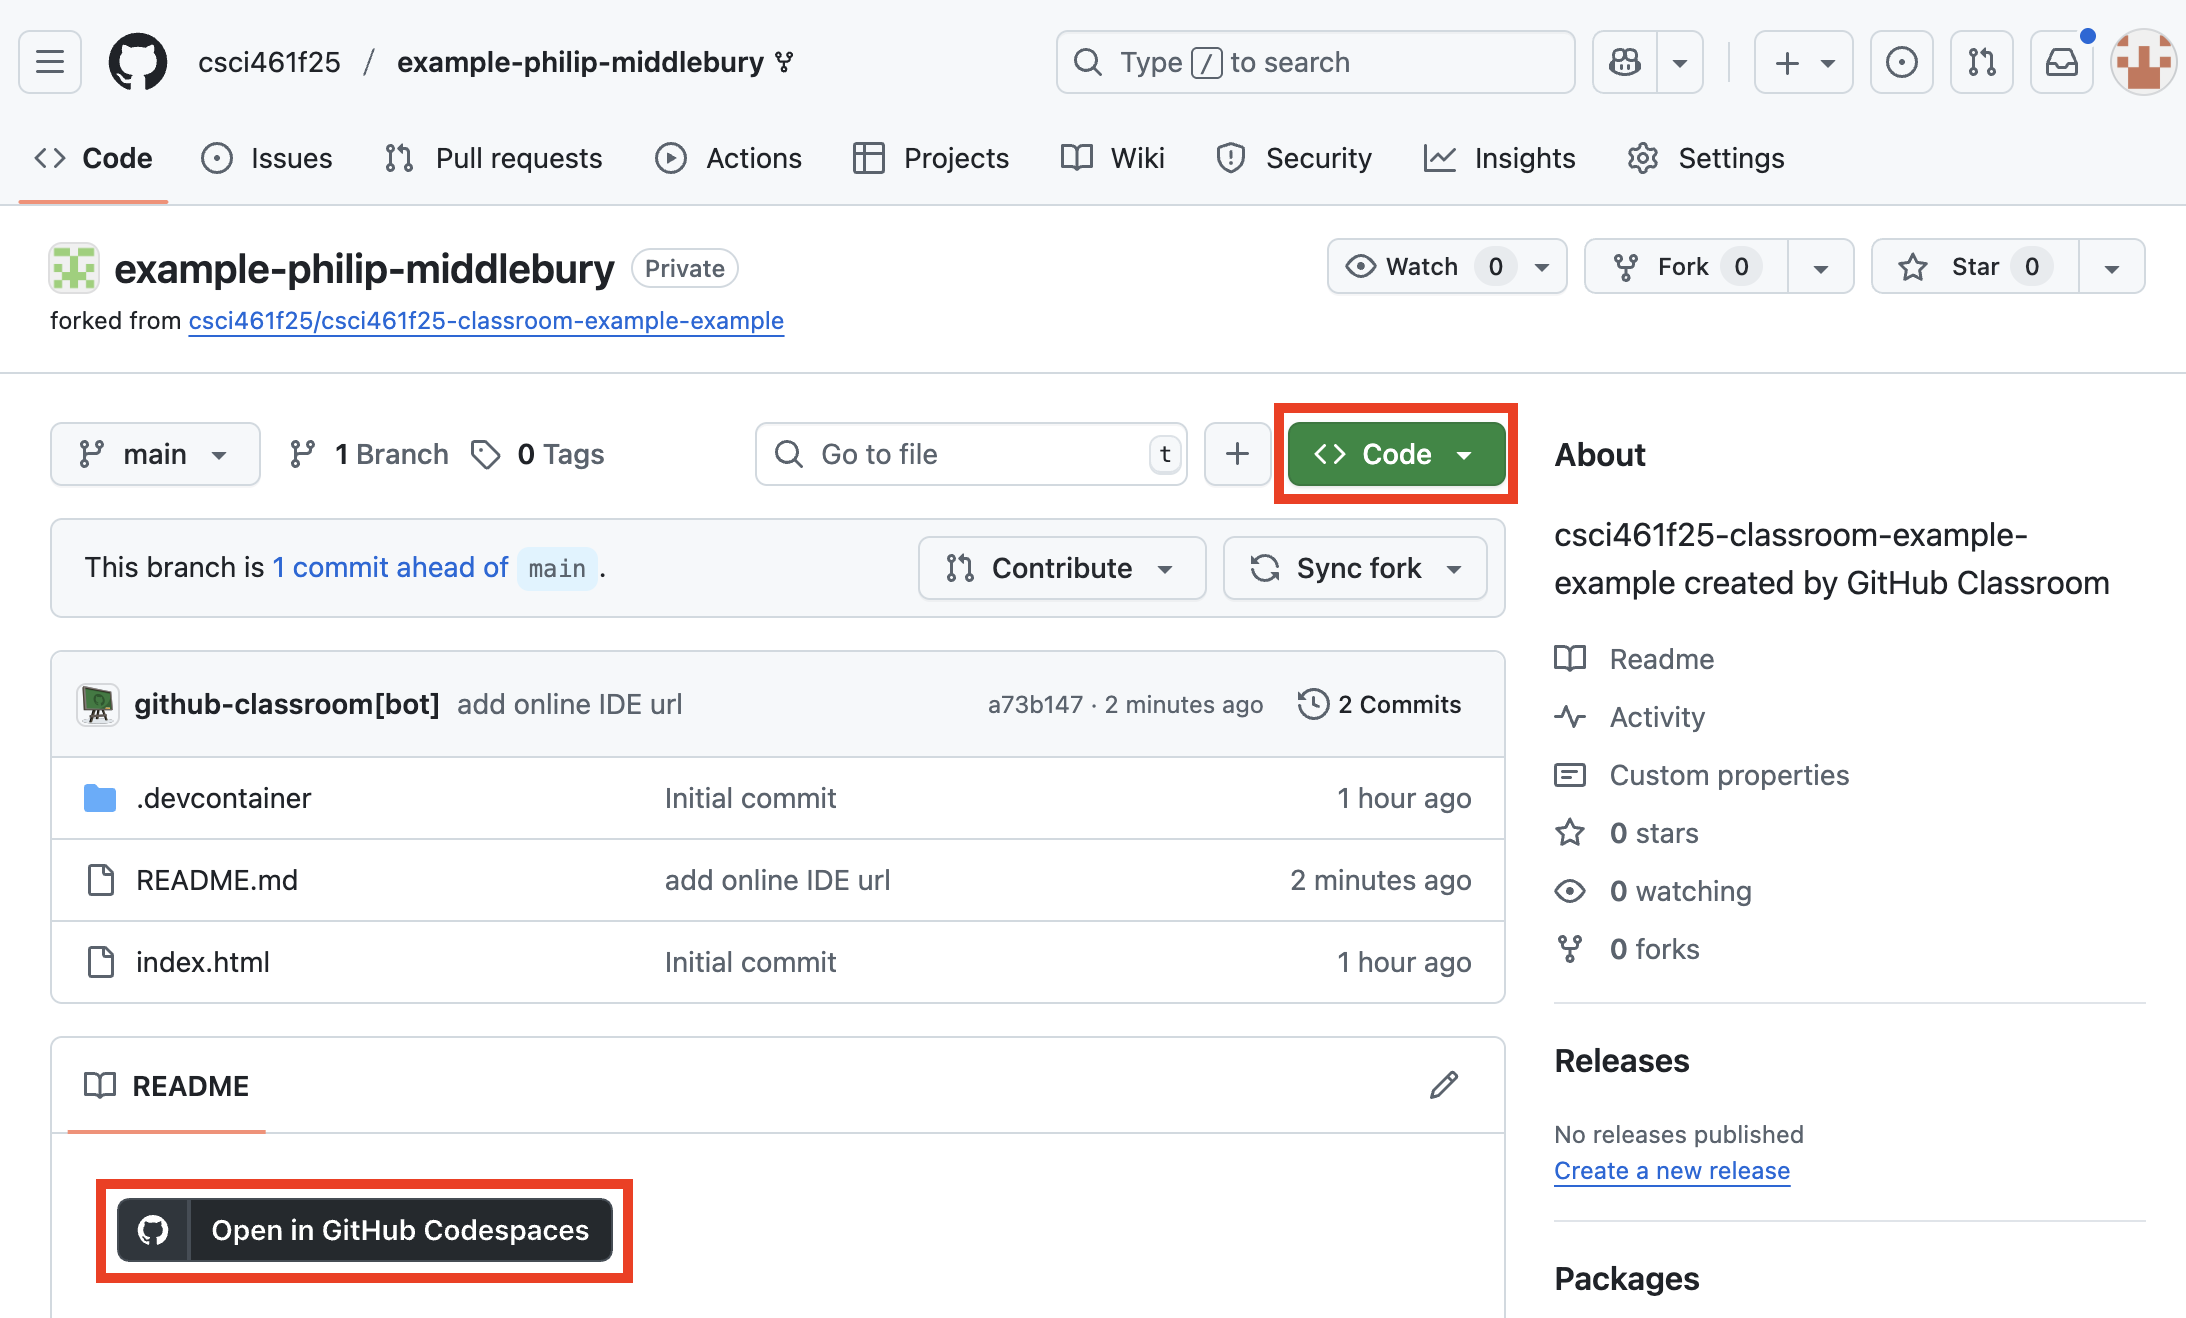Viewport: 2186px width, 1318px height.
Task: Focus the Go to file search box
Action: pyautogui.click(x=971, y=454)
